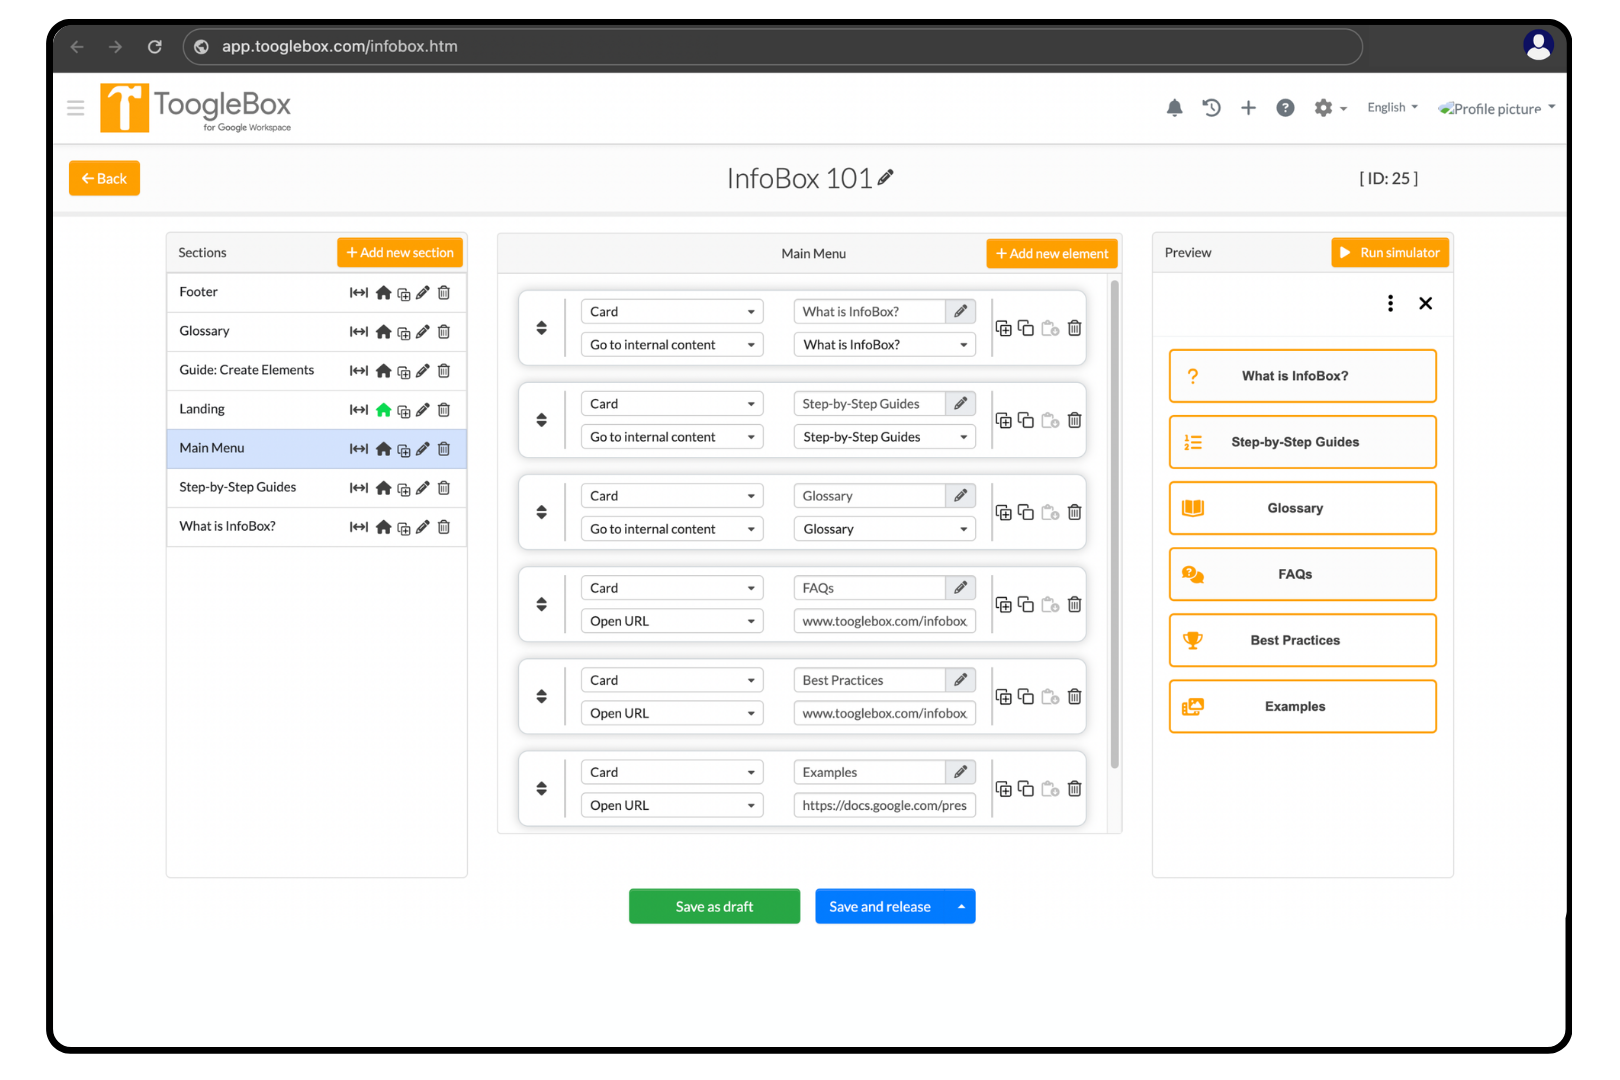Delete the Step-by-Step Guides section
This screenshot has width=1620, height=1080.
(443, 487)
